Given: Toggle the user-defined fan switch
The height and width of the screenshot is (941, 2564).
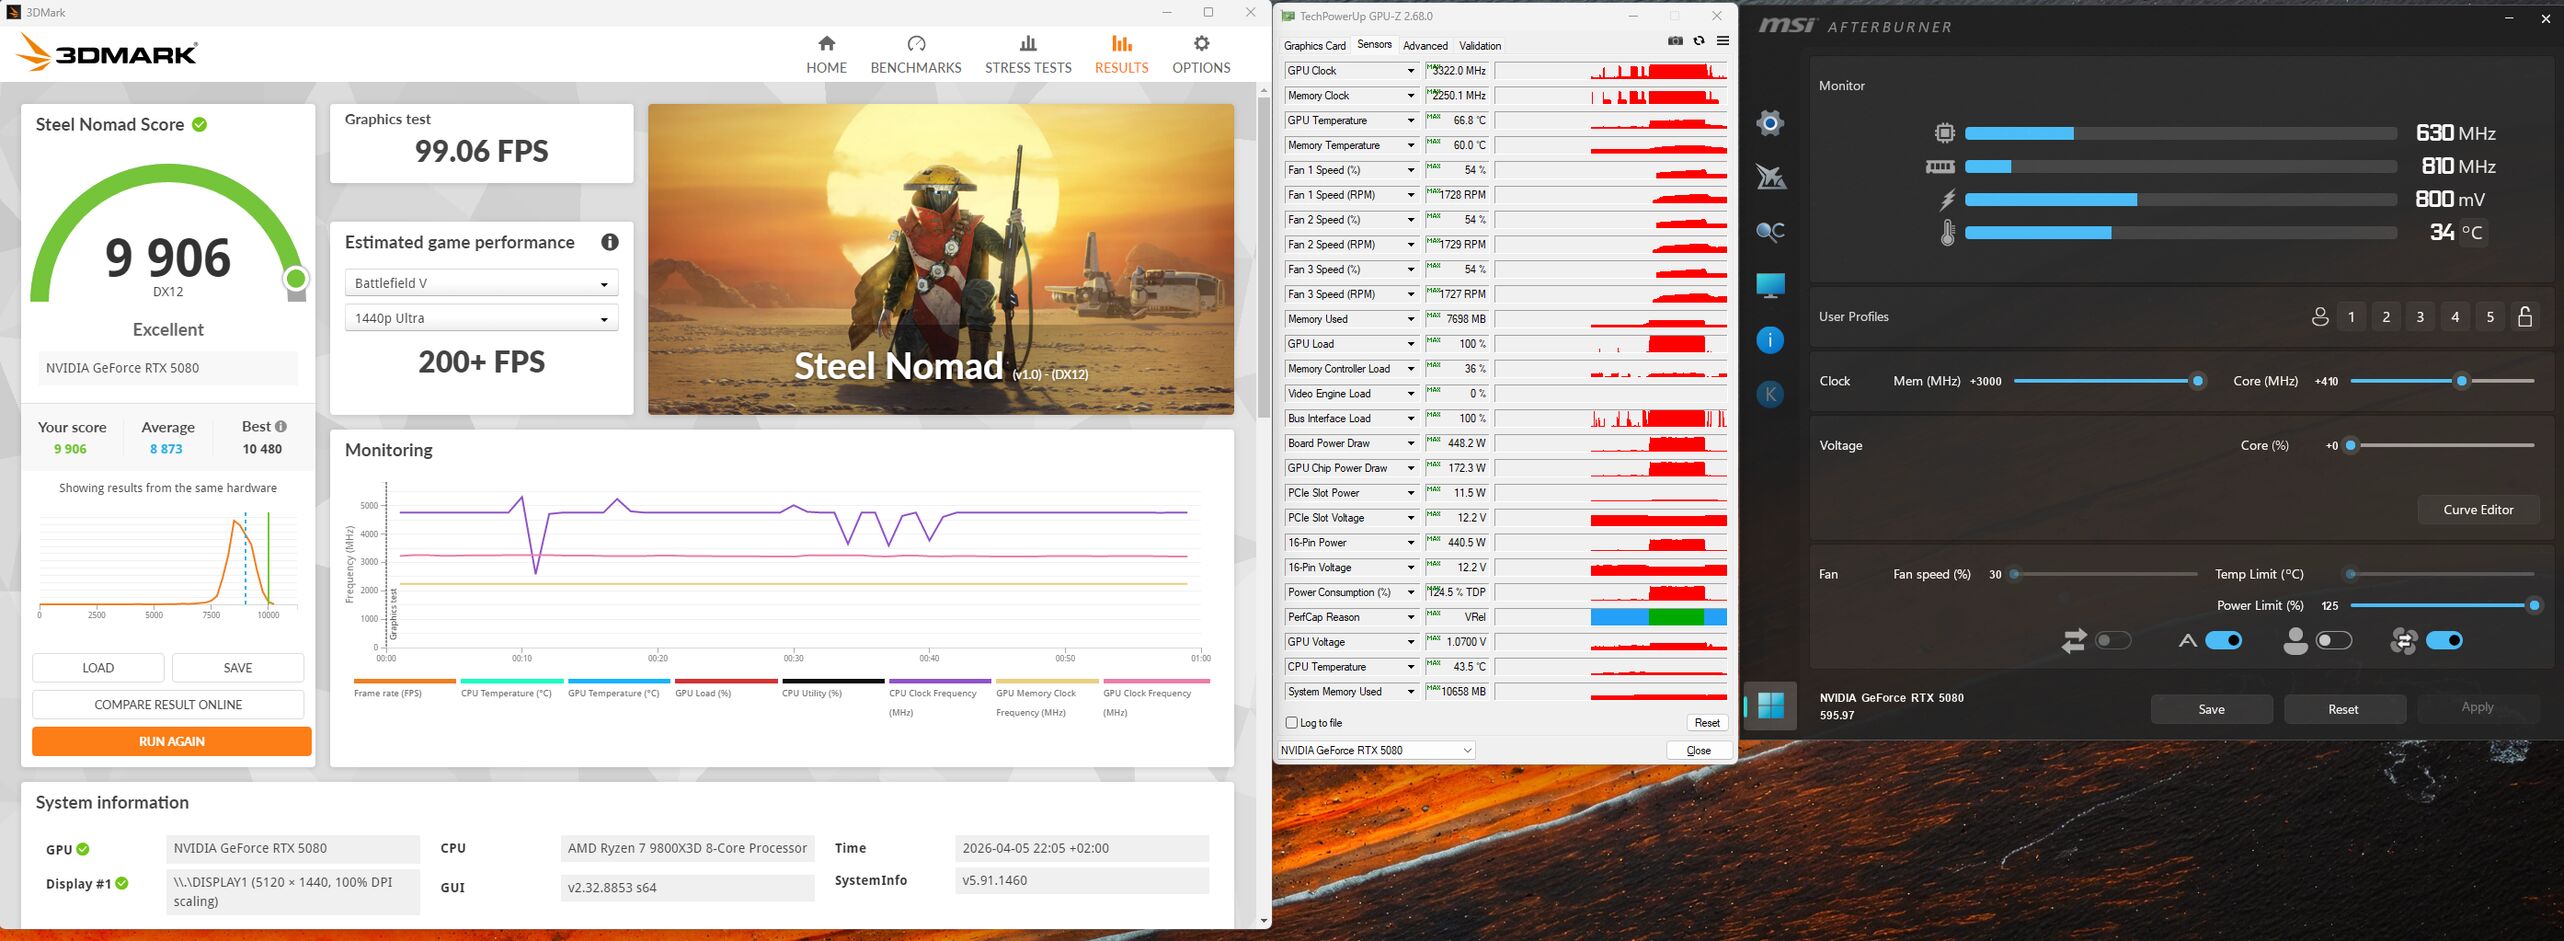Looking at the screenshot, I should [x=2334, y=640].
